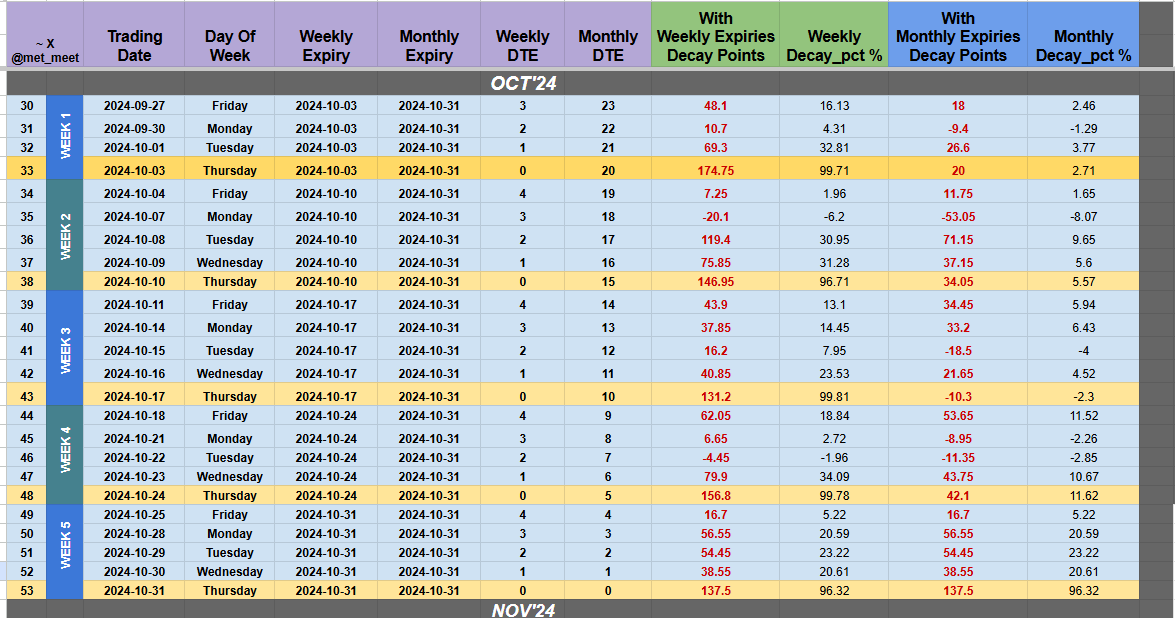Select the OCT'24 month banner cell
The image size is (1175, 618).
pyautogui.click(x=523, y=83)
